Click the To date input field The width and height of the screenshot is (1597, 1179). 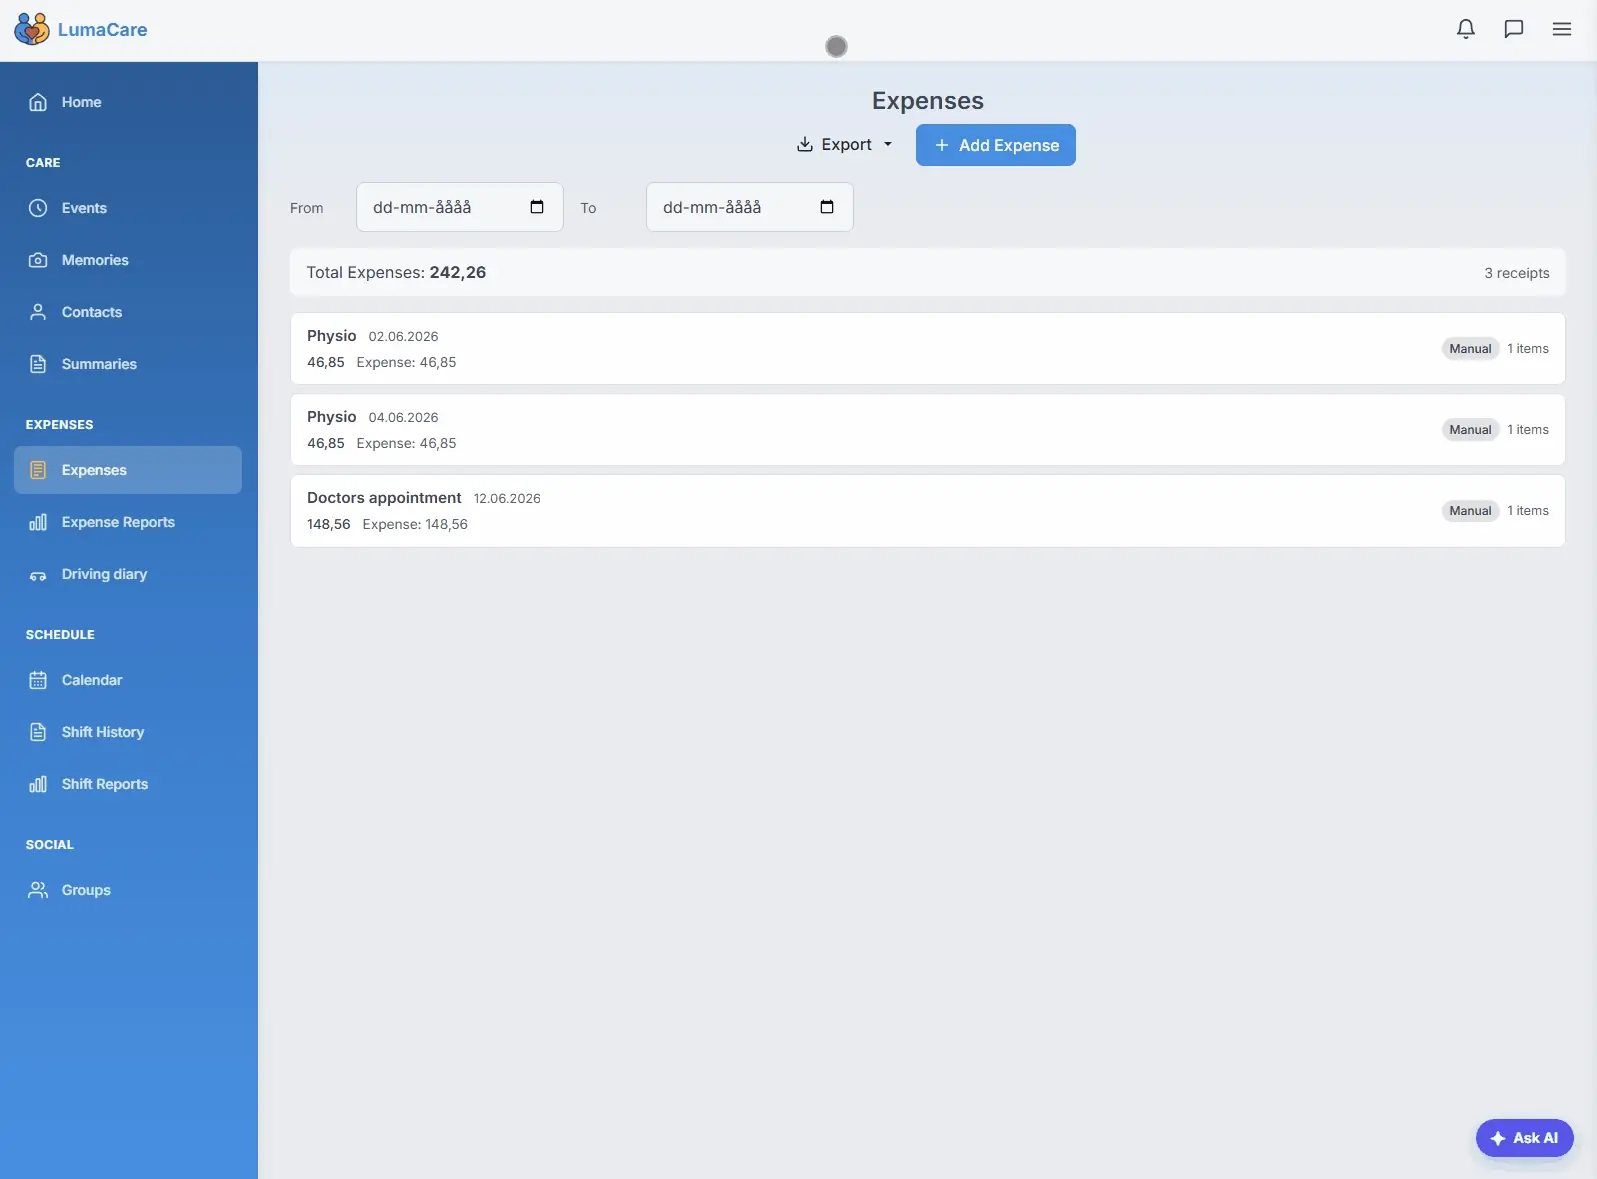(749, 207)
